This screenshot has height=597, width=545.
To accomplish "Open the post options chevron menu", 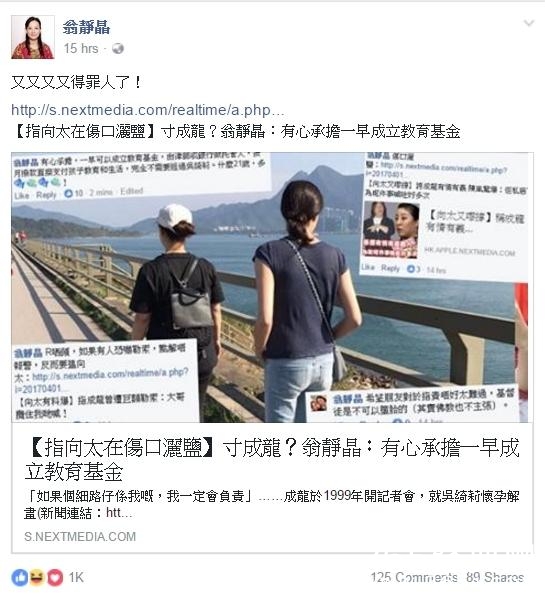I will pyautogui.click(x=529, y=24).
